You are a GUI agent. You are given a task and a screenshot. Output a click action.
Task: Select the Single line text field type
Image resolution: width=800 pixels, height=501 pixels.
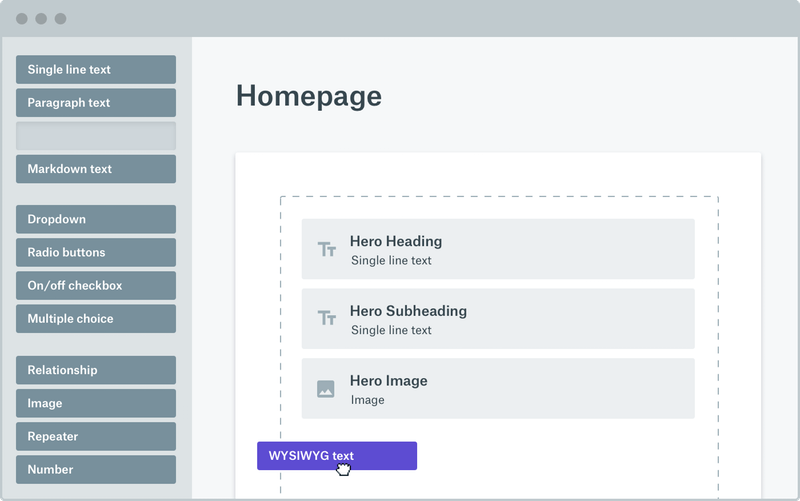[96, 69]
